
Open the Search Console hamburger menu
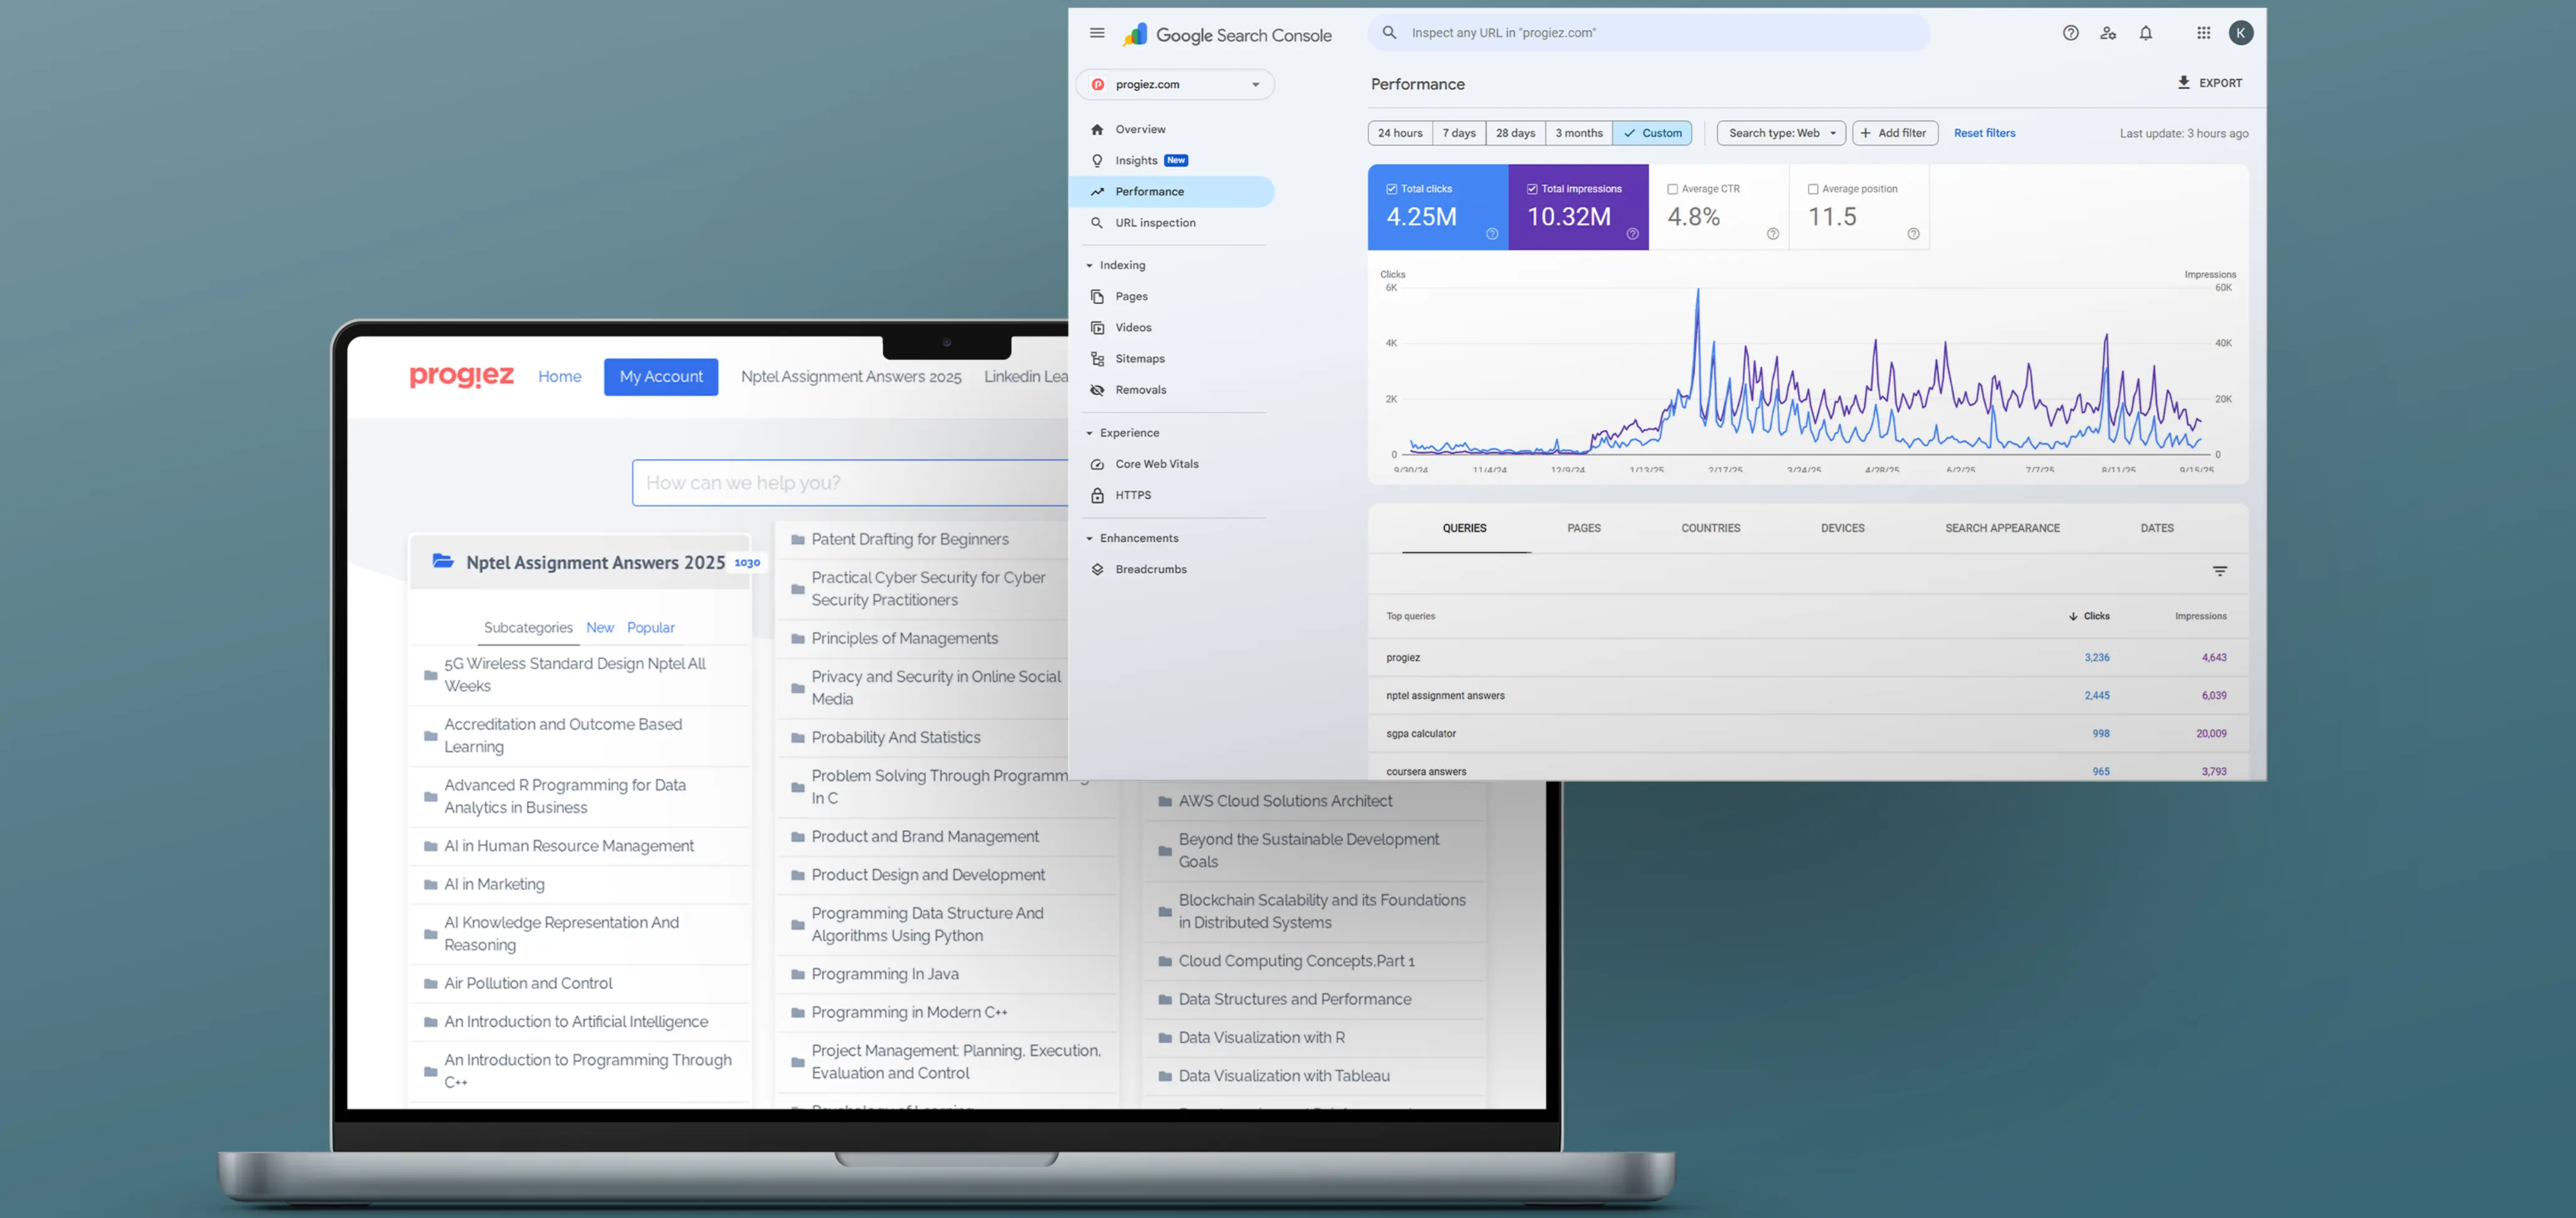[x=1097, y=33]
